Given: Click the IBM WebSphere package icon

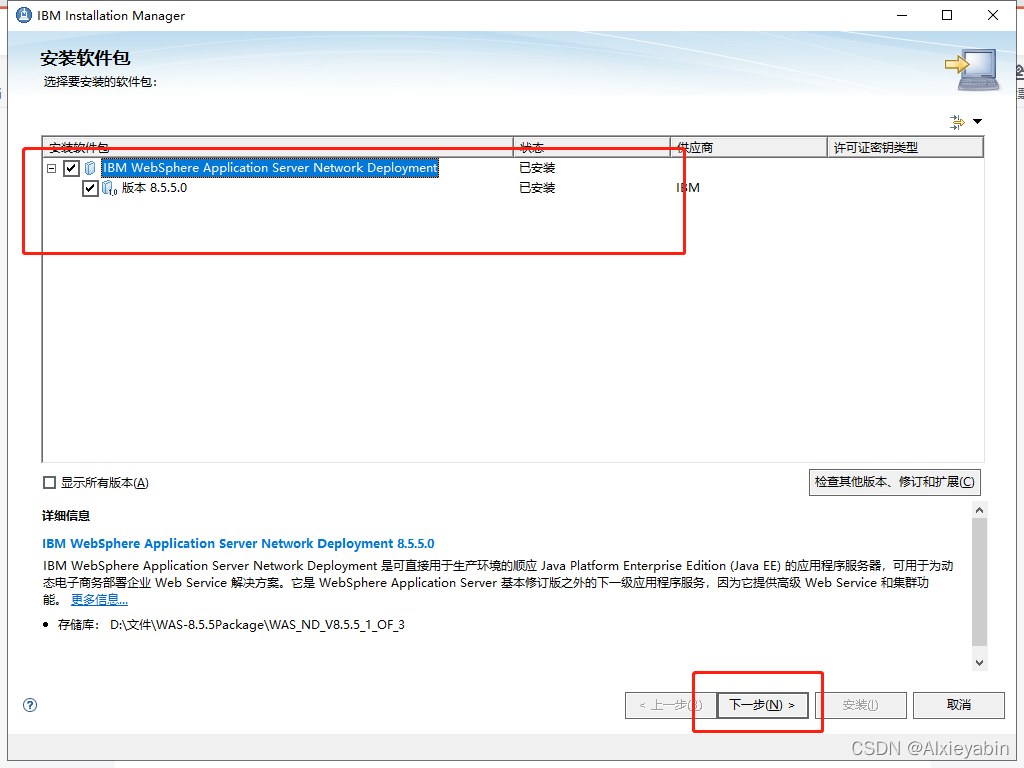Looking at the screenshot, I should coord(89,168).
